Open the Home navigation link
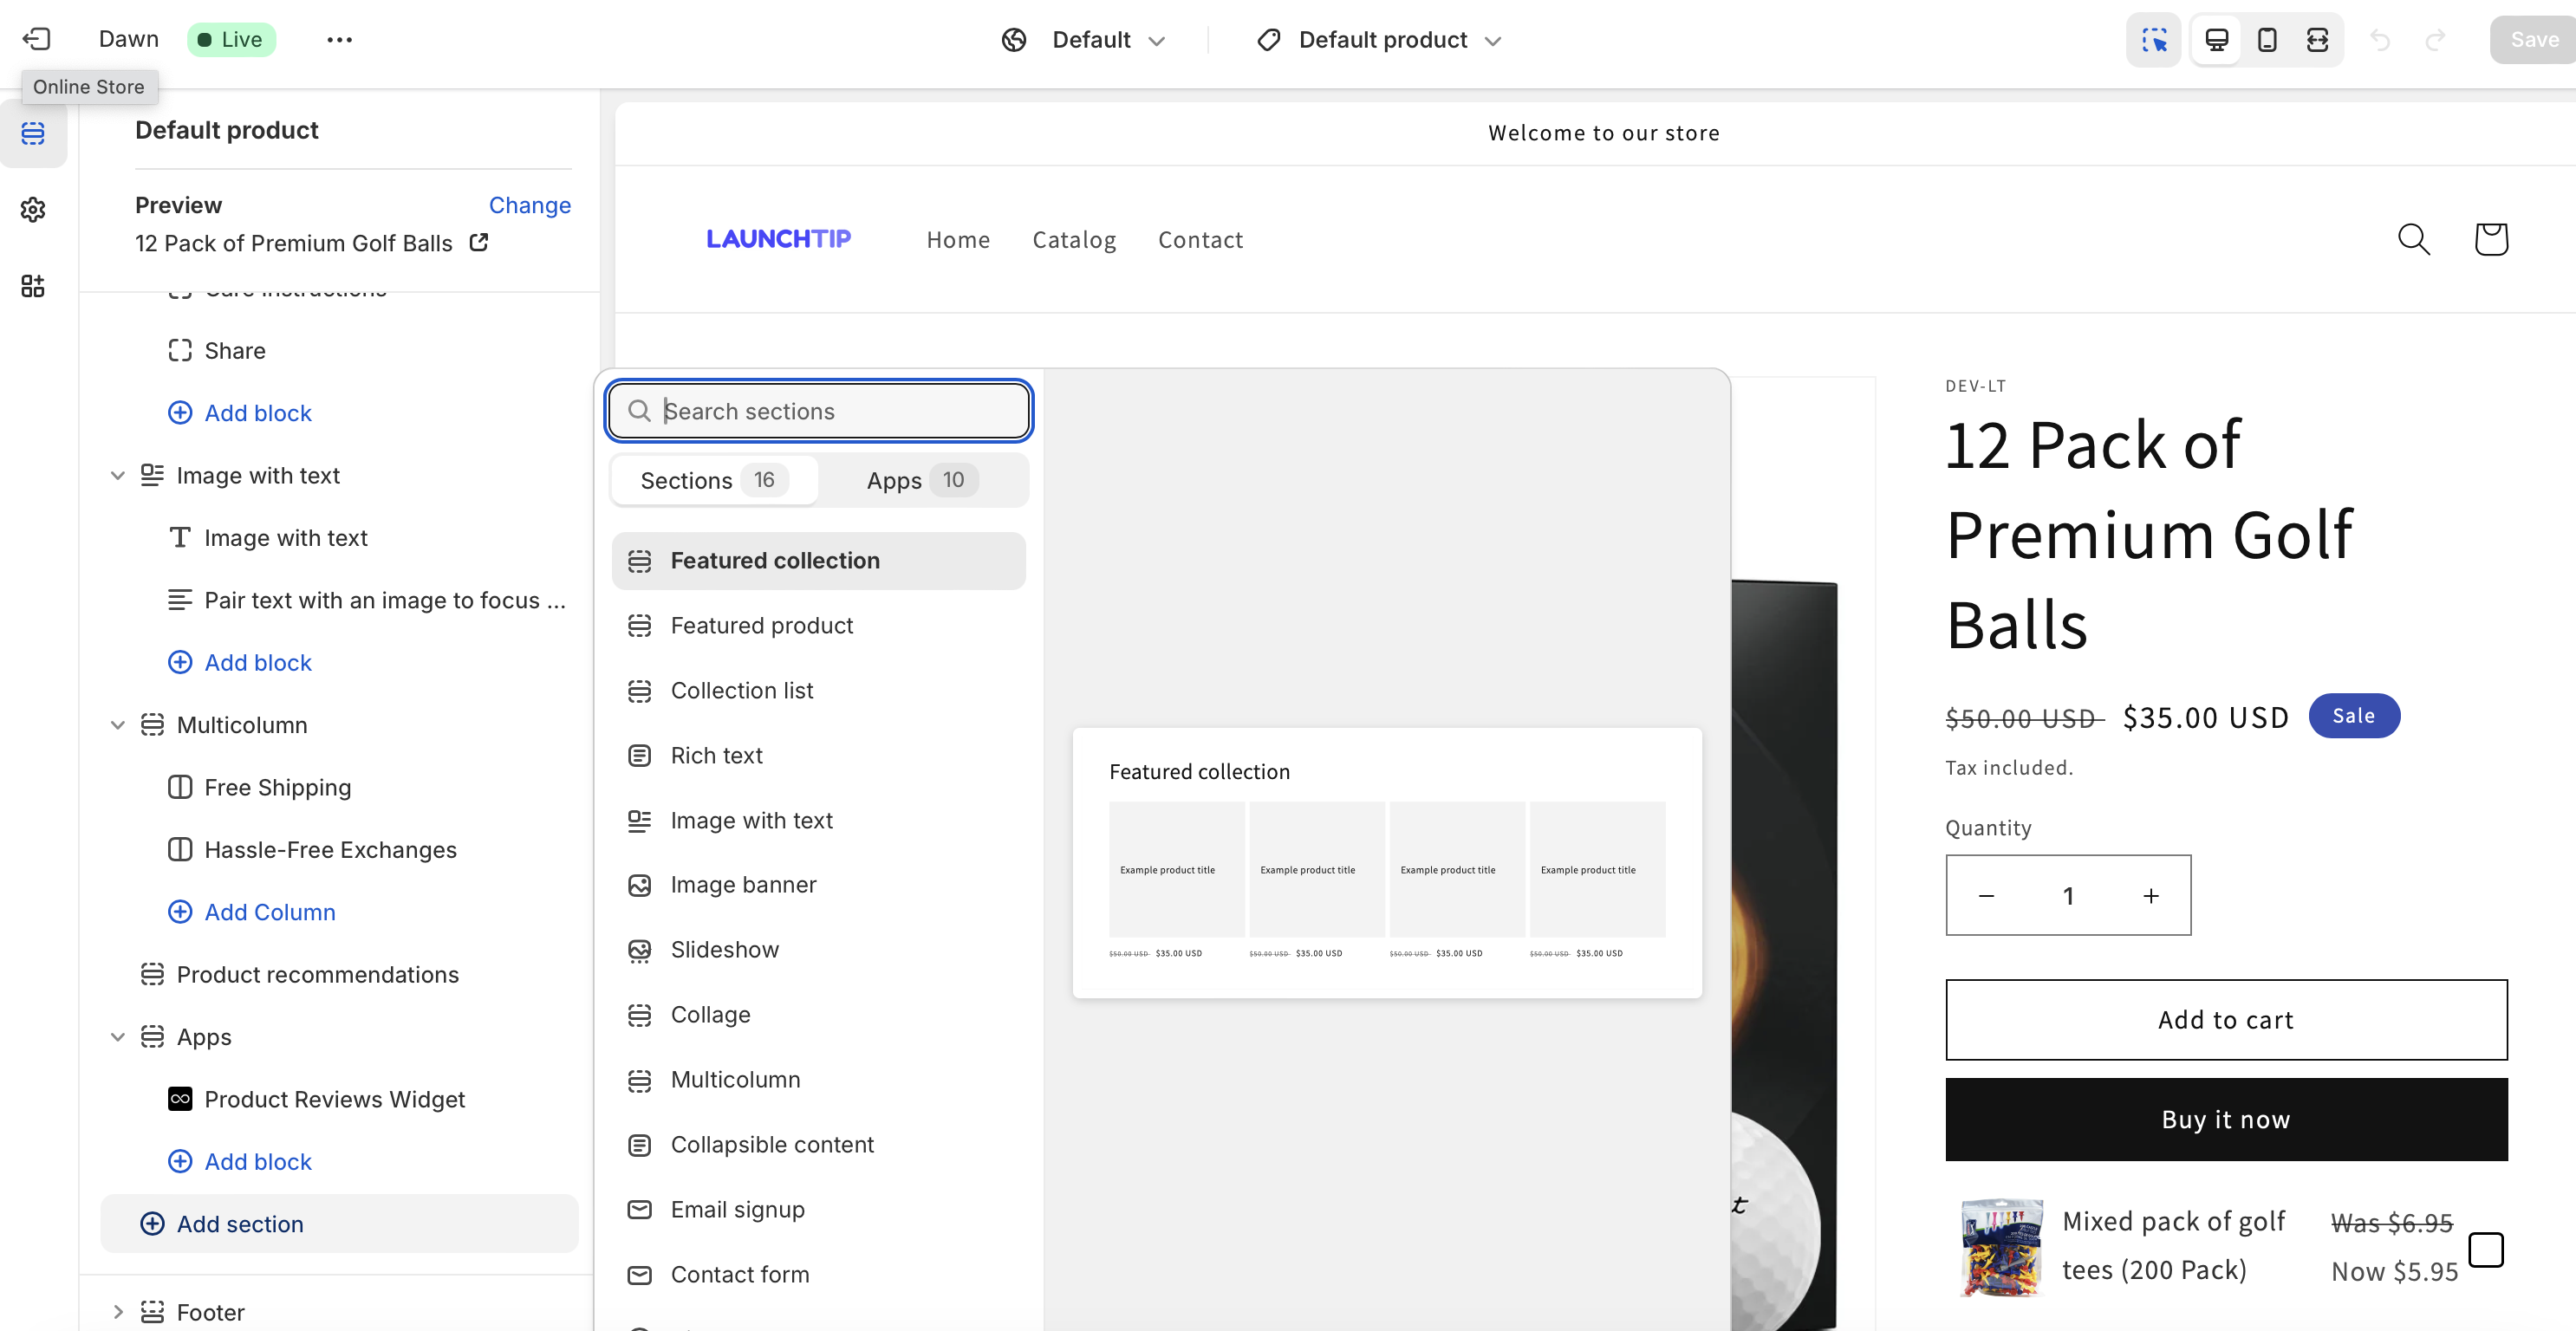Screen dimensions: 2576x1331 (x=957, y=239)
